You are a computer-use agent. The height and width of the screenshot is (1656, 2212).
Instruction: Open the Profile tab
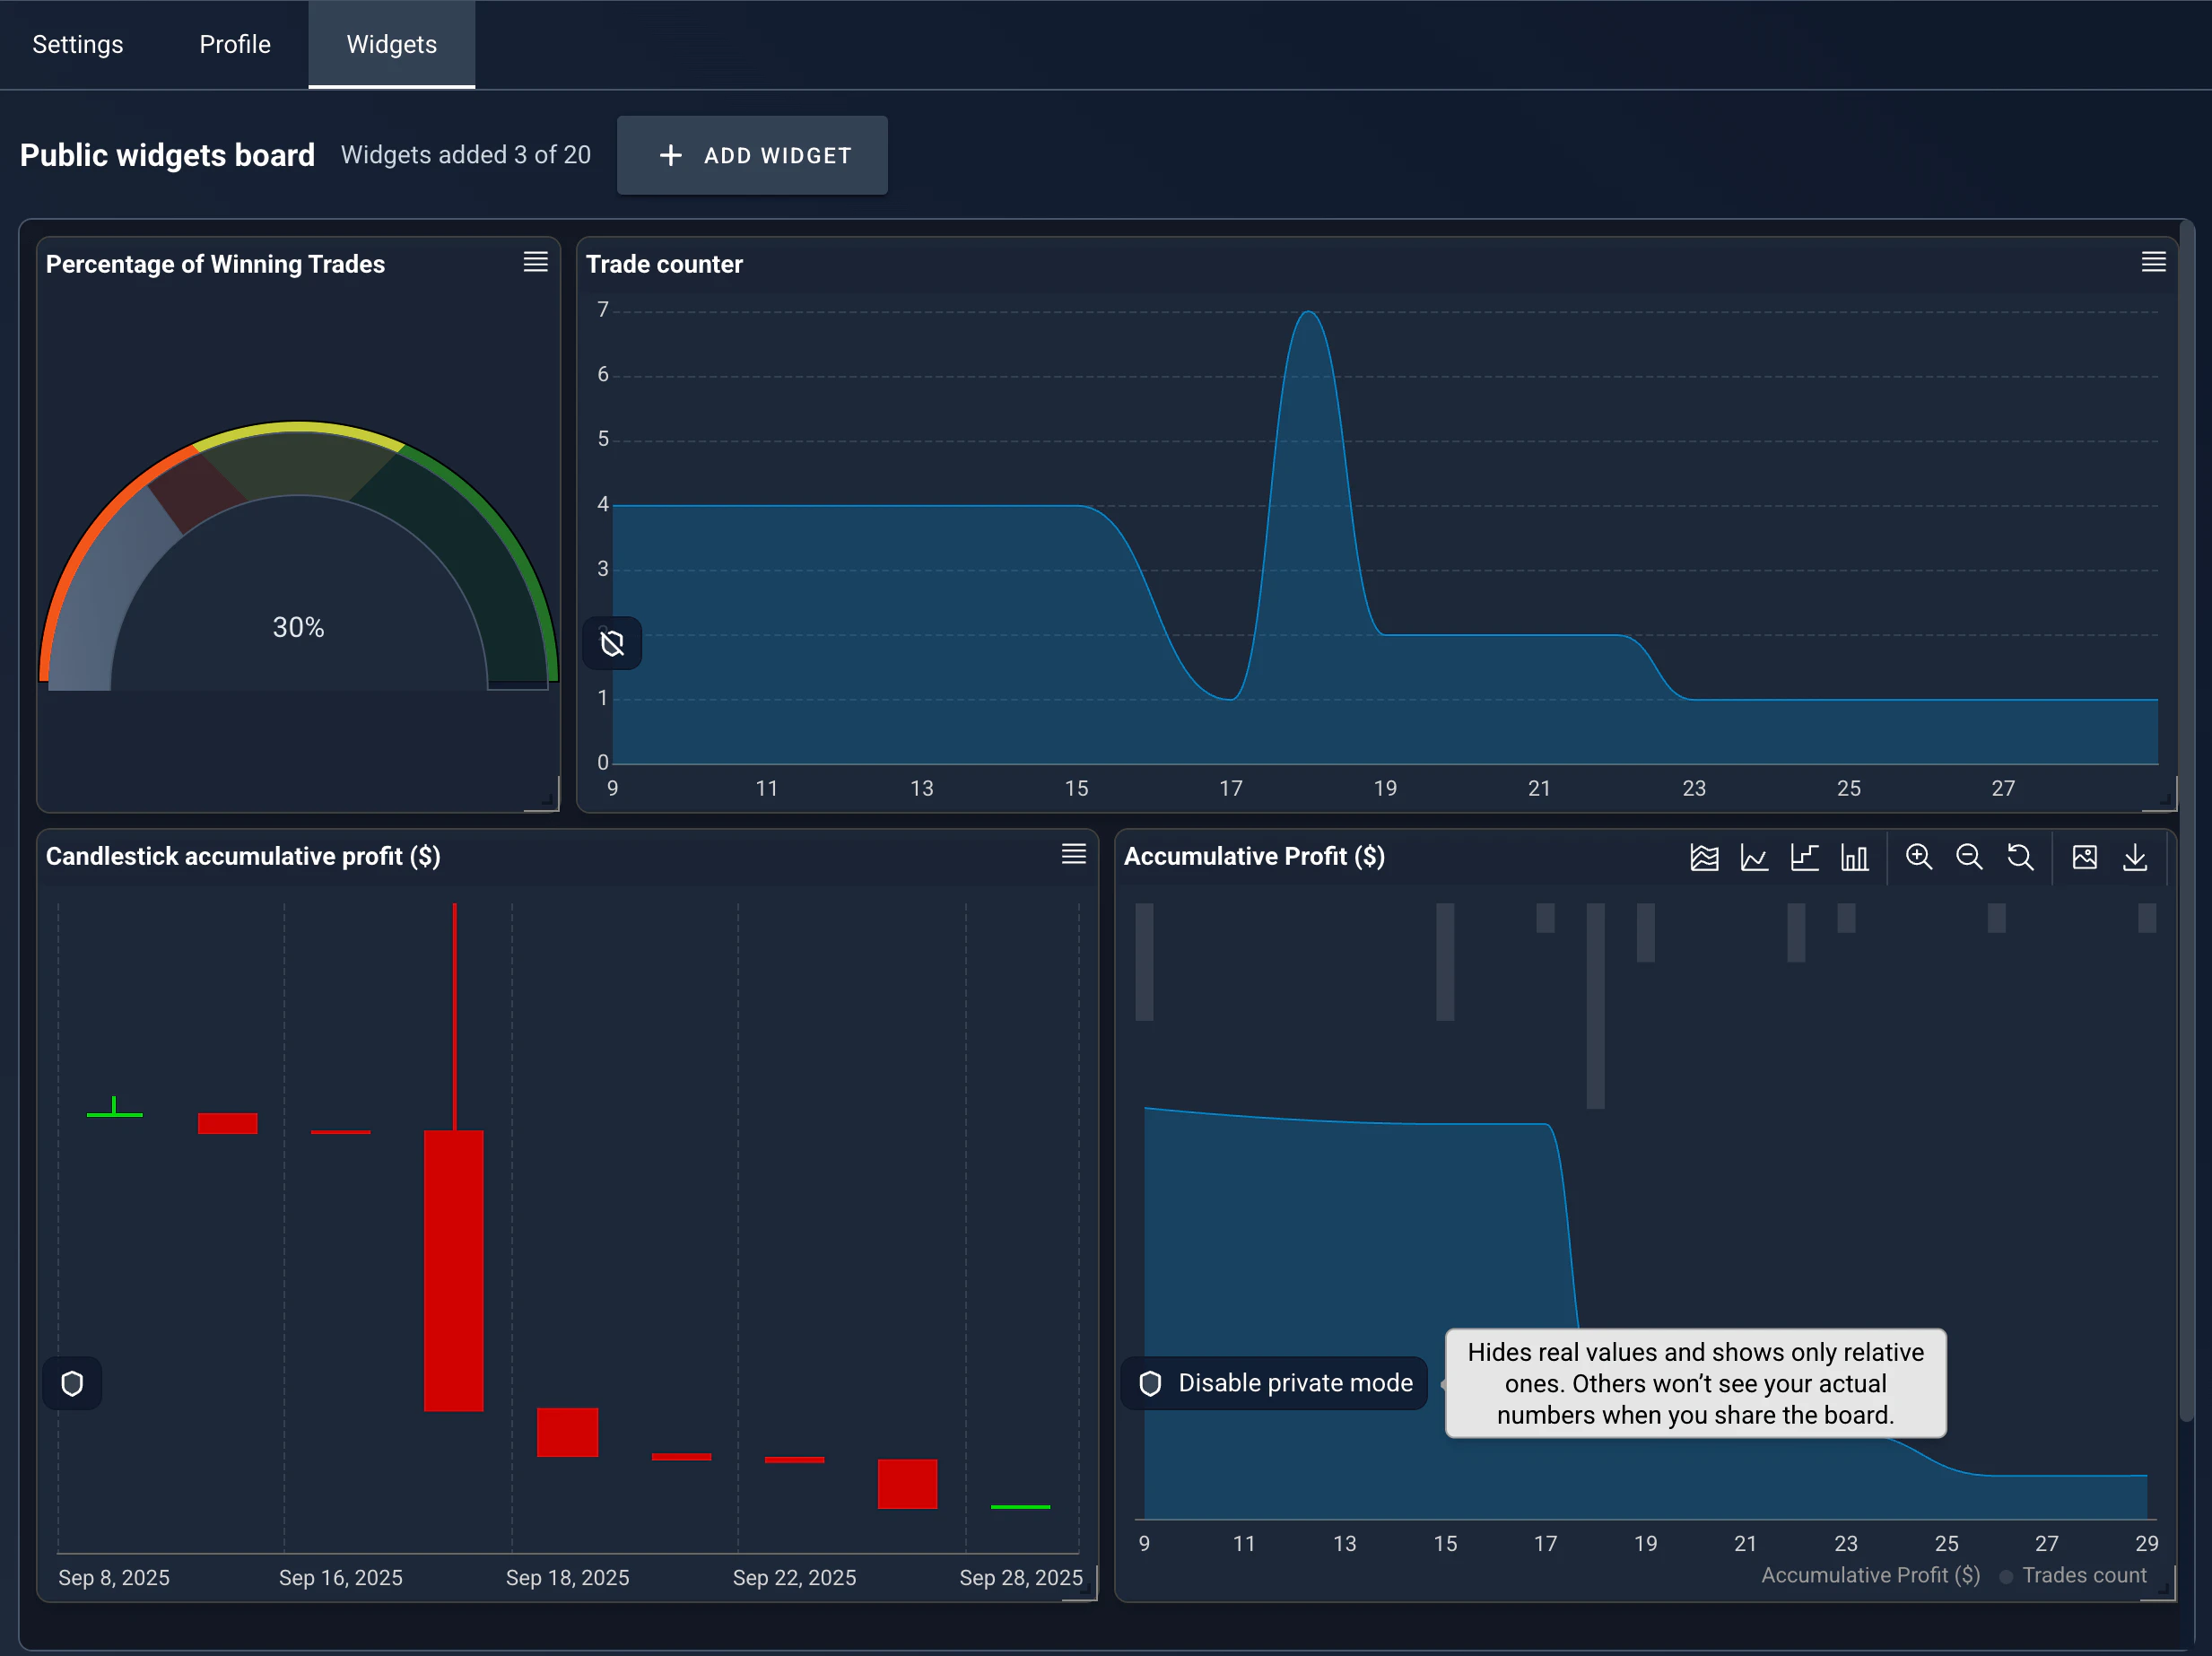pyautogui.click(x=235, y=44)
